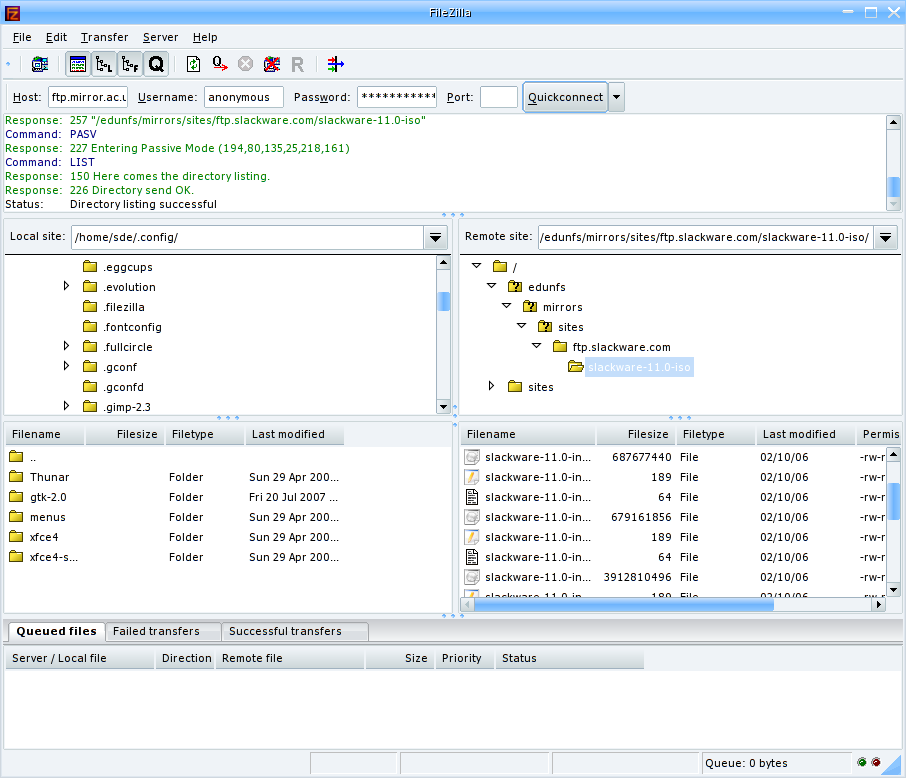906x778 pixels.
Task: Open the Local site path dropdown
Action: coord(436,238)
